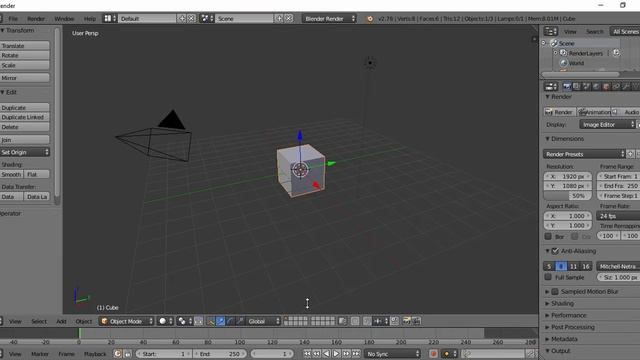Add a new screen layout with plus icon

click(x=182, y=19)
